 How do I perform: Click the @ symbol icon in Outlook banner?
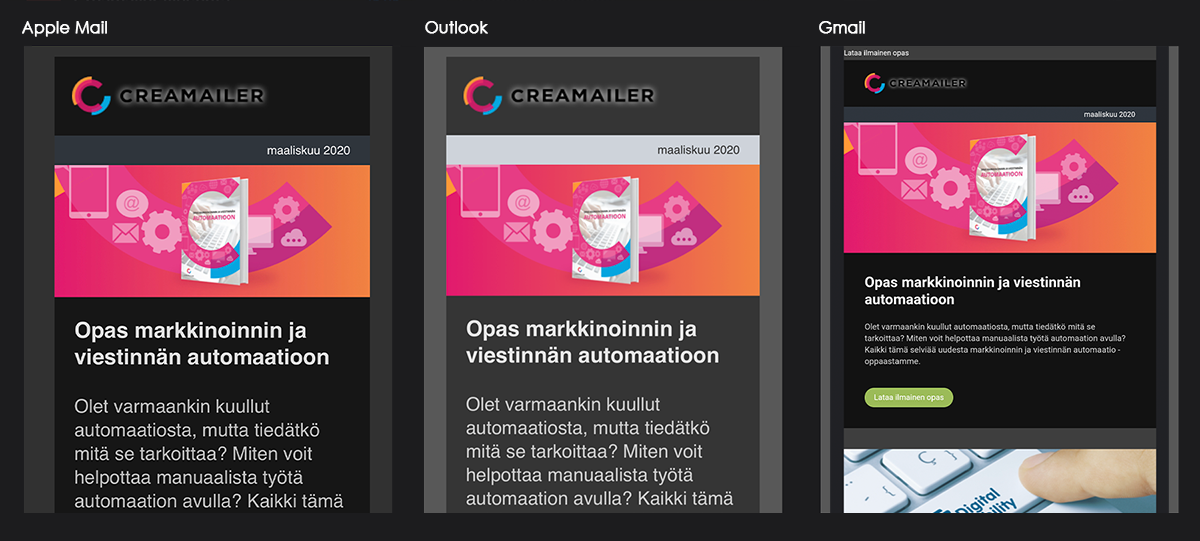[523, 204]
